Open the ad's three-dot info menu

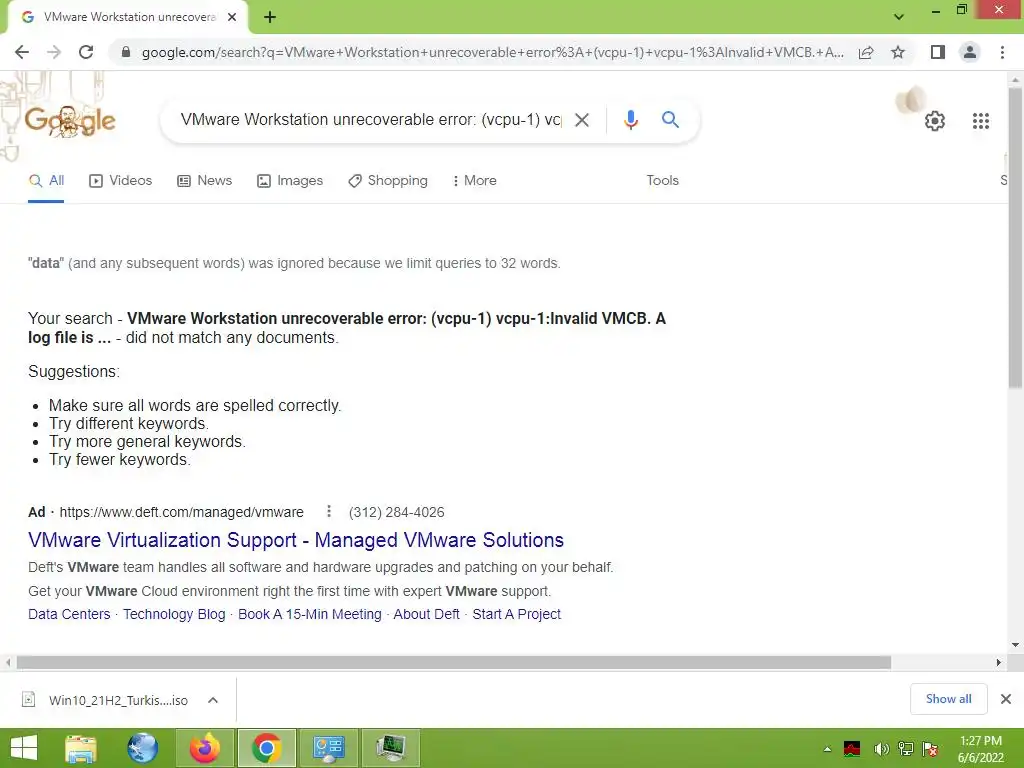point(328,511)
